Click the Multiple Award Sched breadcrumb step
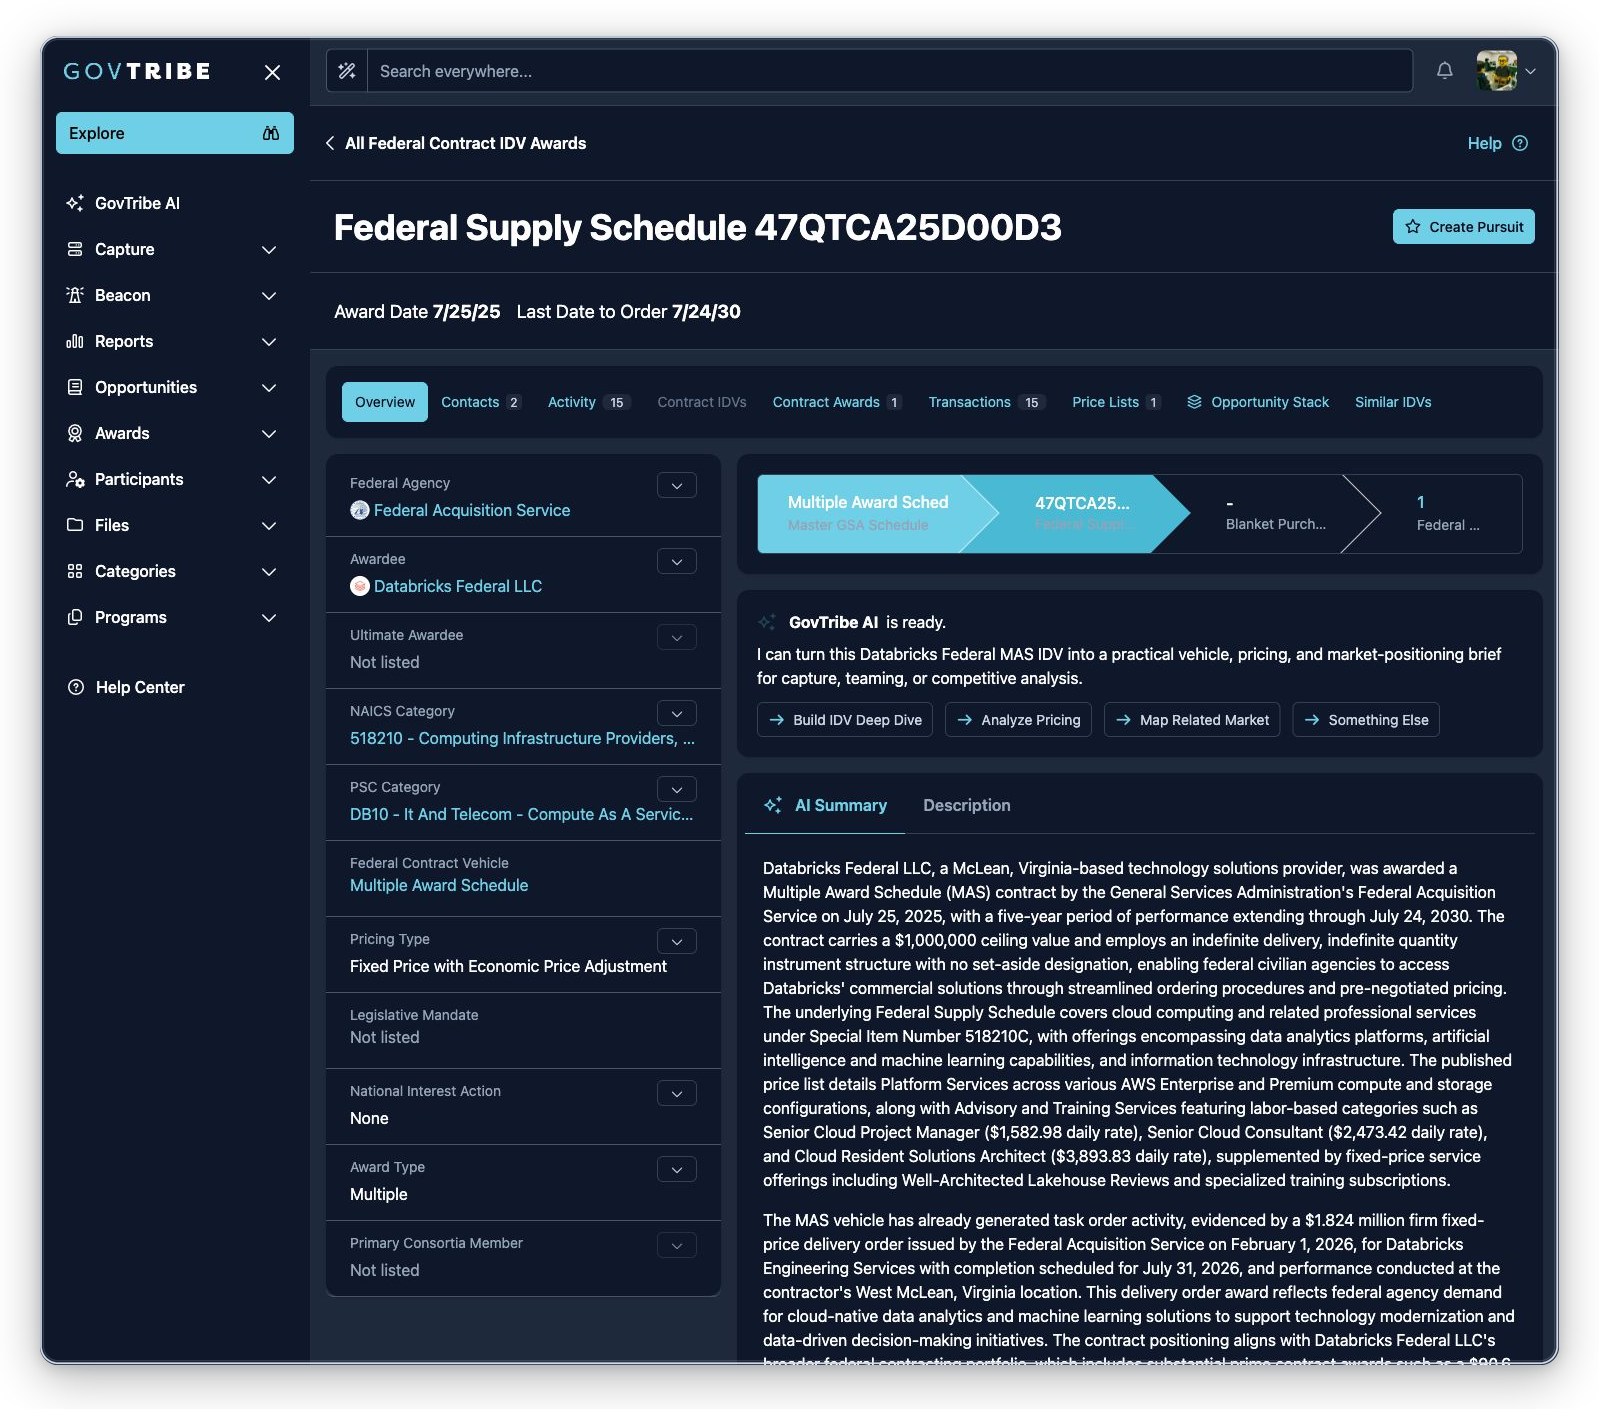Image resolution: width=1599 pixels, height=1409 pixels. click(868, 513)
